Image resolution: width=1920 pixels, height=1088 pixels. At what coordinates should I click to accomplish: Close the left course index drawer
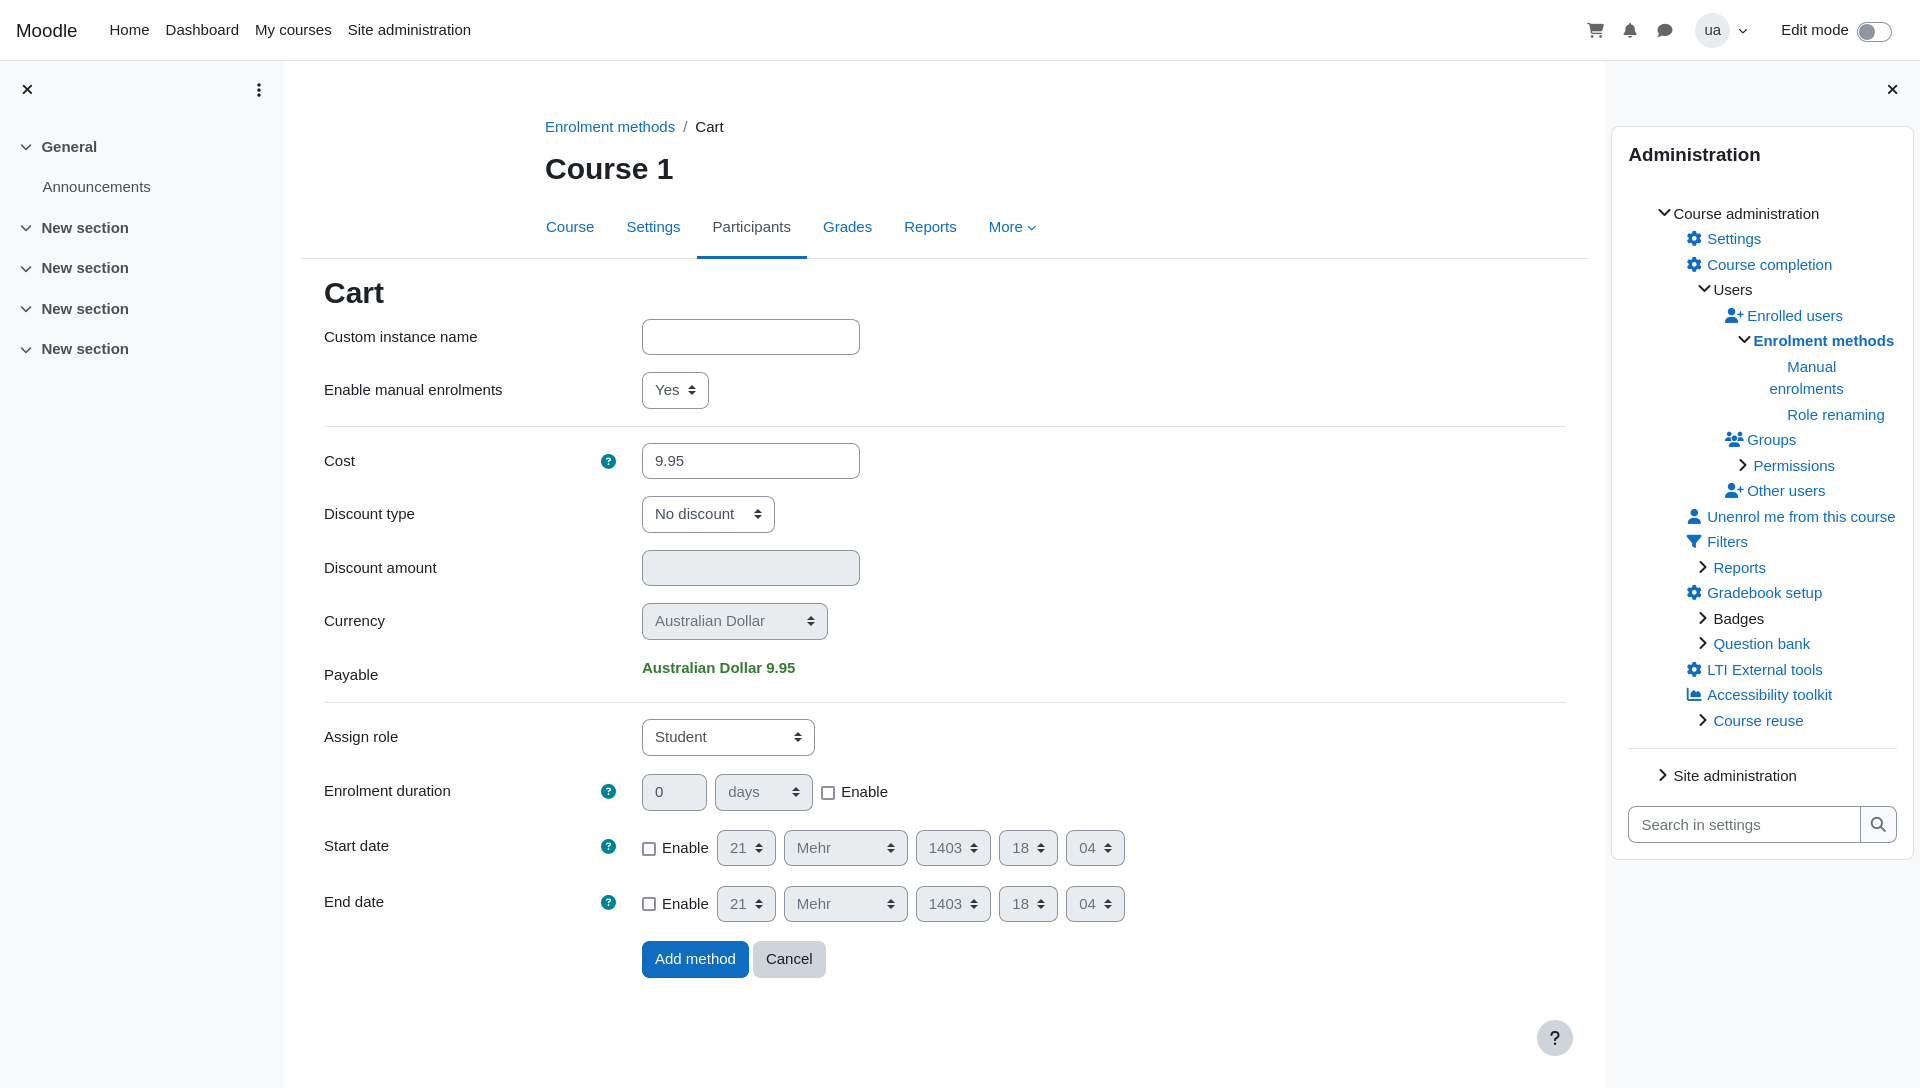(x=27, y=90)
